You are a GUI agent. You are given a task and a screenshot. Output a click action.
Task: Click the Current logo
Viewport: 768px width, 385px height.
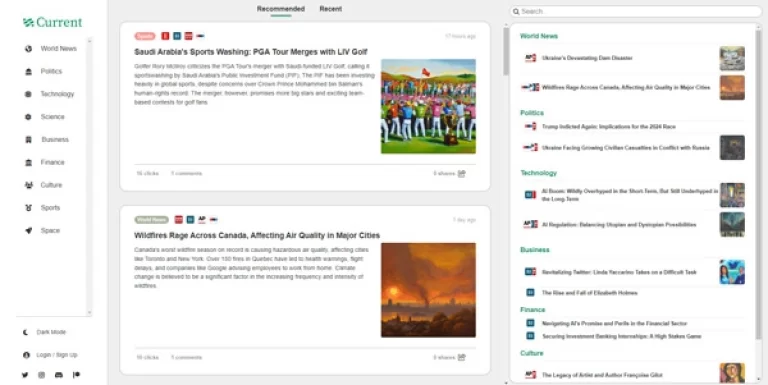[x=52, y=22]
